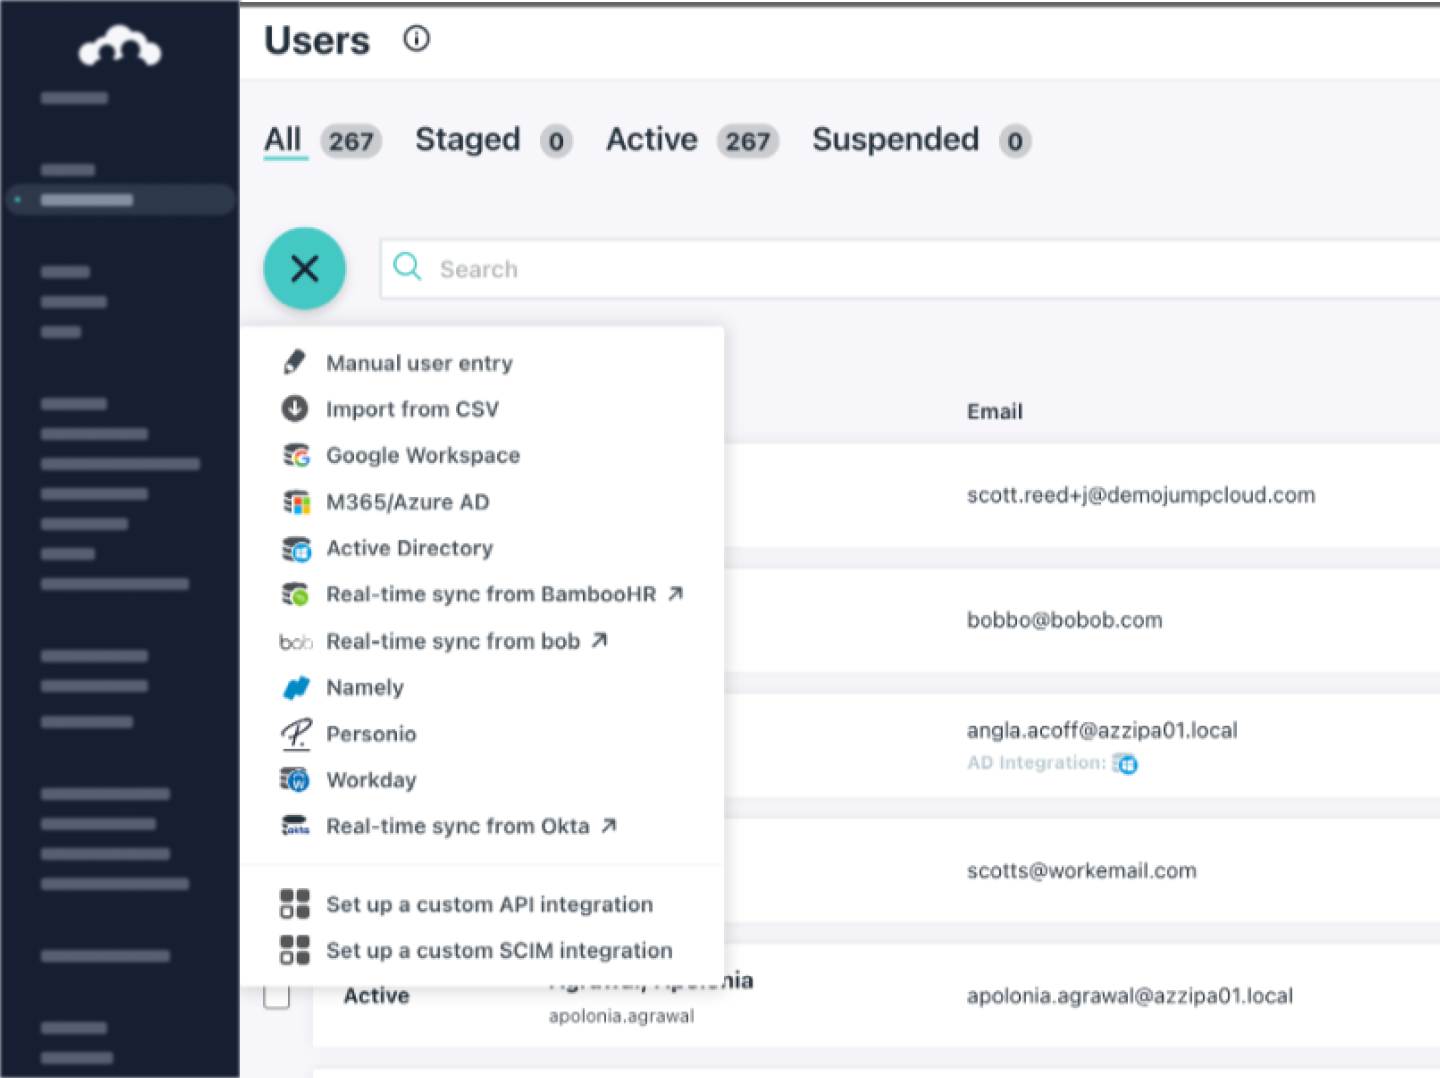Click the magnifier search icon

click(407, 266)
